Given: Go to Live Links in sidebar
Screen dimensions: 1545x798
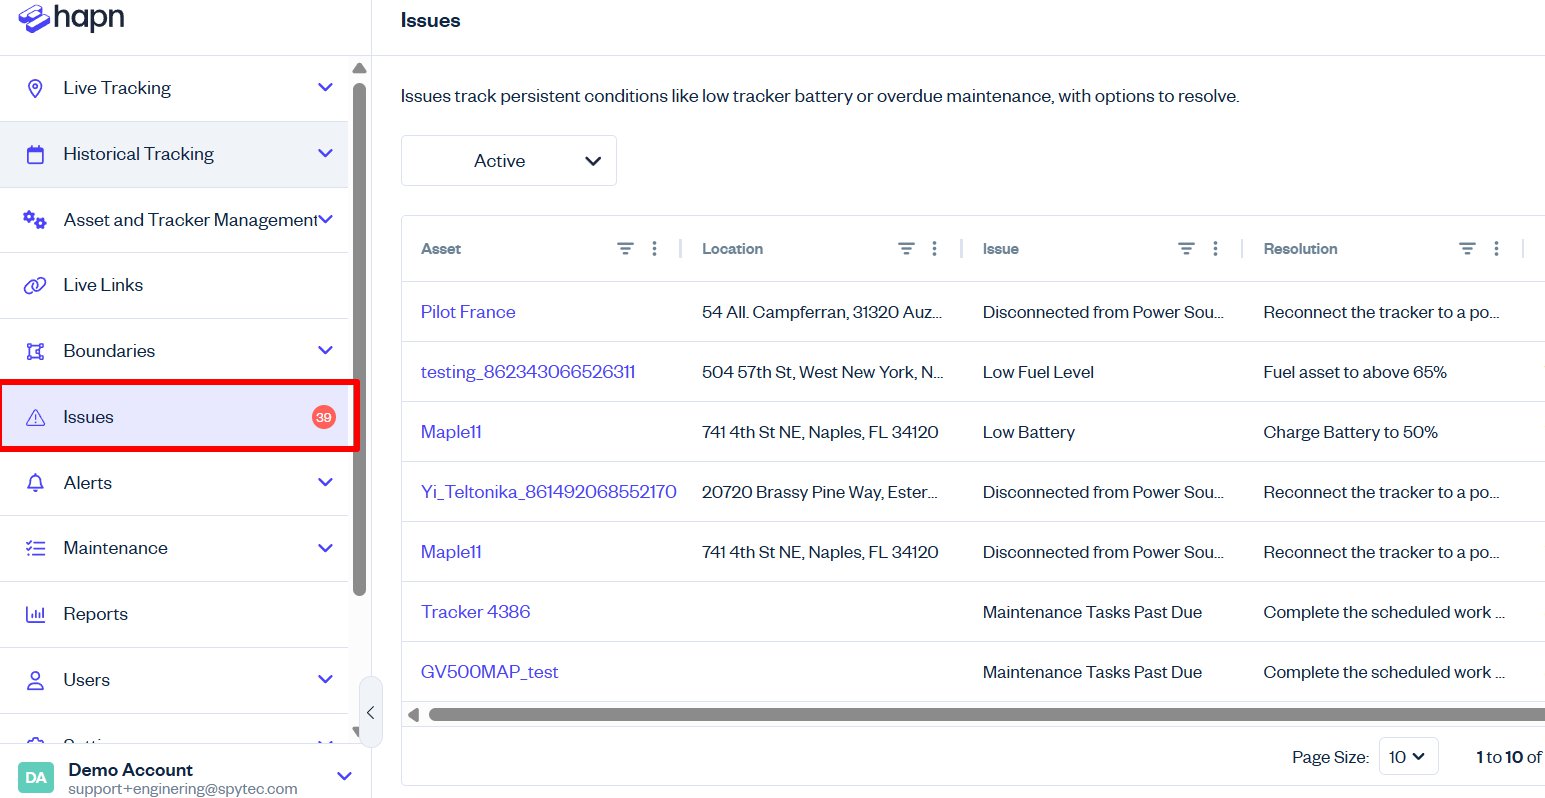Looking at the screenshot, I should point(102,285).
